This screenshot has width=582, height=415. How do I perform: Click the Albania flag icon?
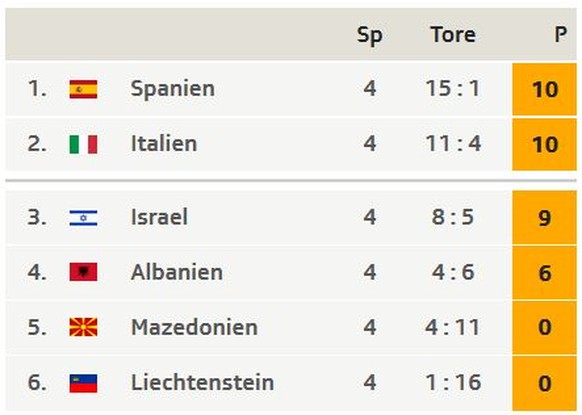(83, 272)
